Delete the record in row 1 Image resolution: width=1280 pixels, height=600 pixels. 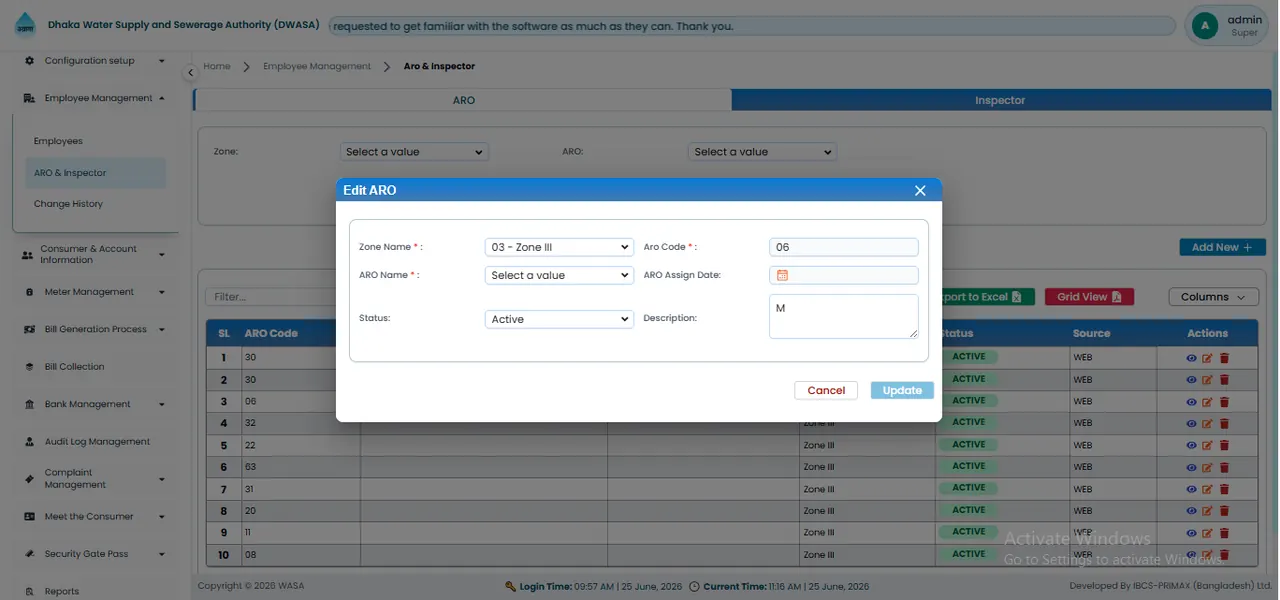tap(1224, 357)
